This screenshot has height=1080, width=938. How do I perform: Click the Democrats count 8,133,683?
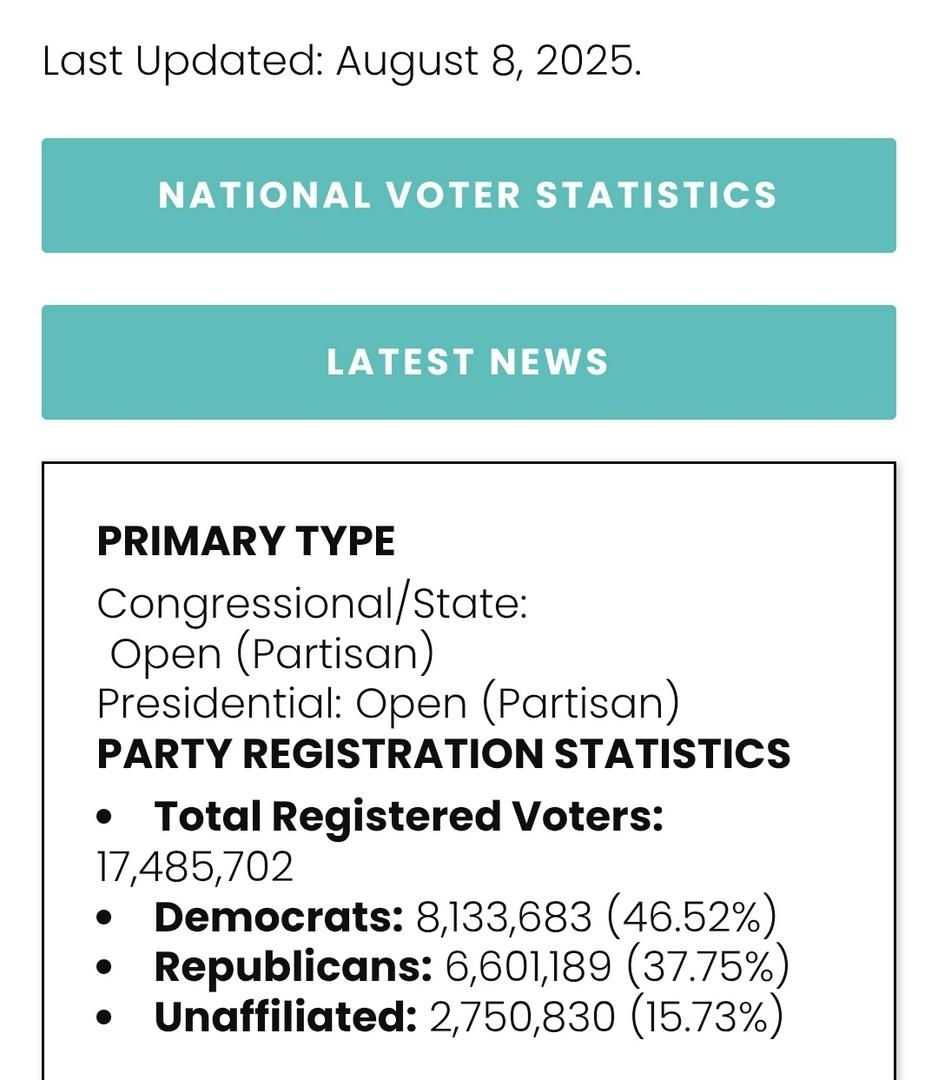[504, 917]
